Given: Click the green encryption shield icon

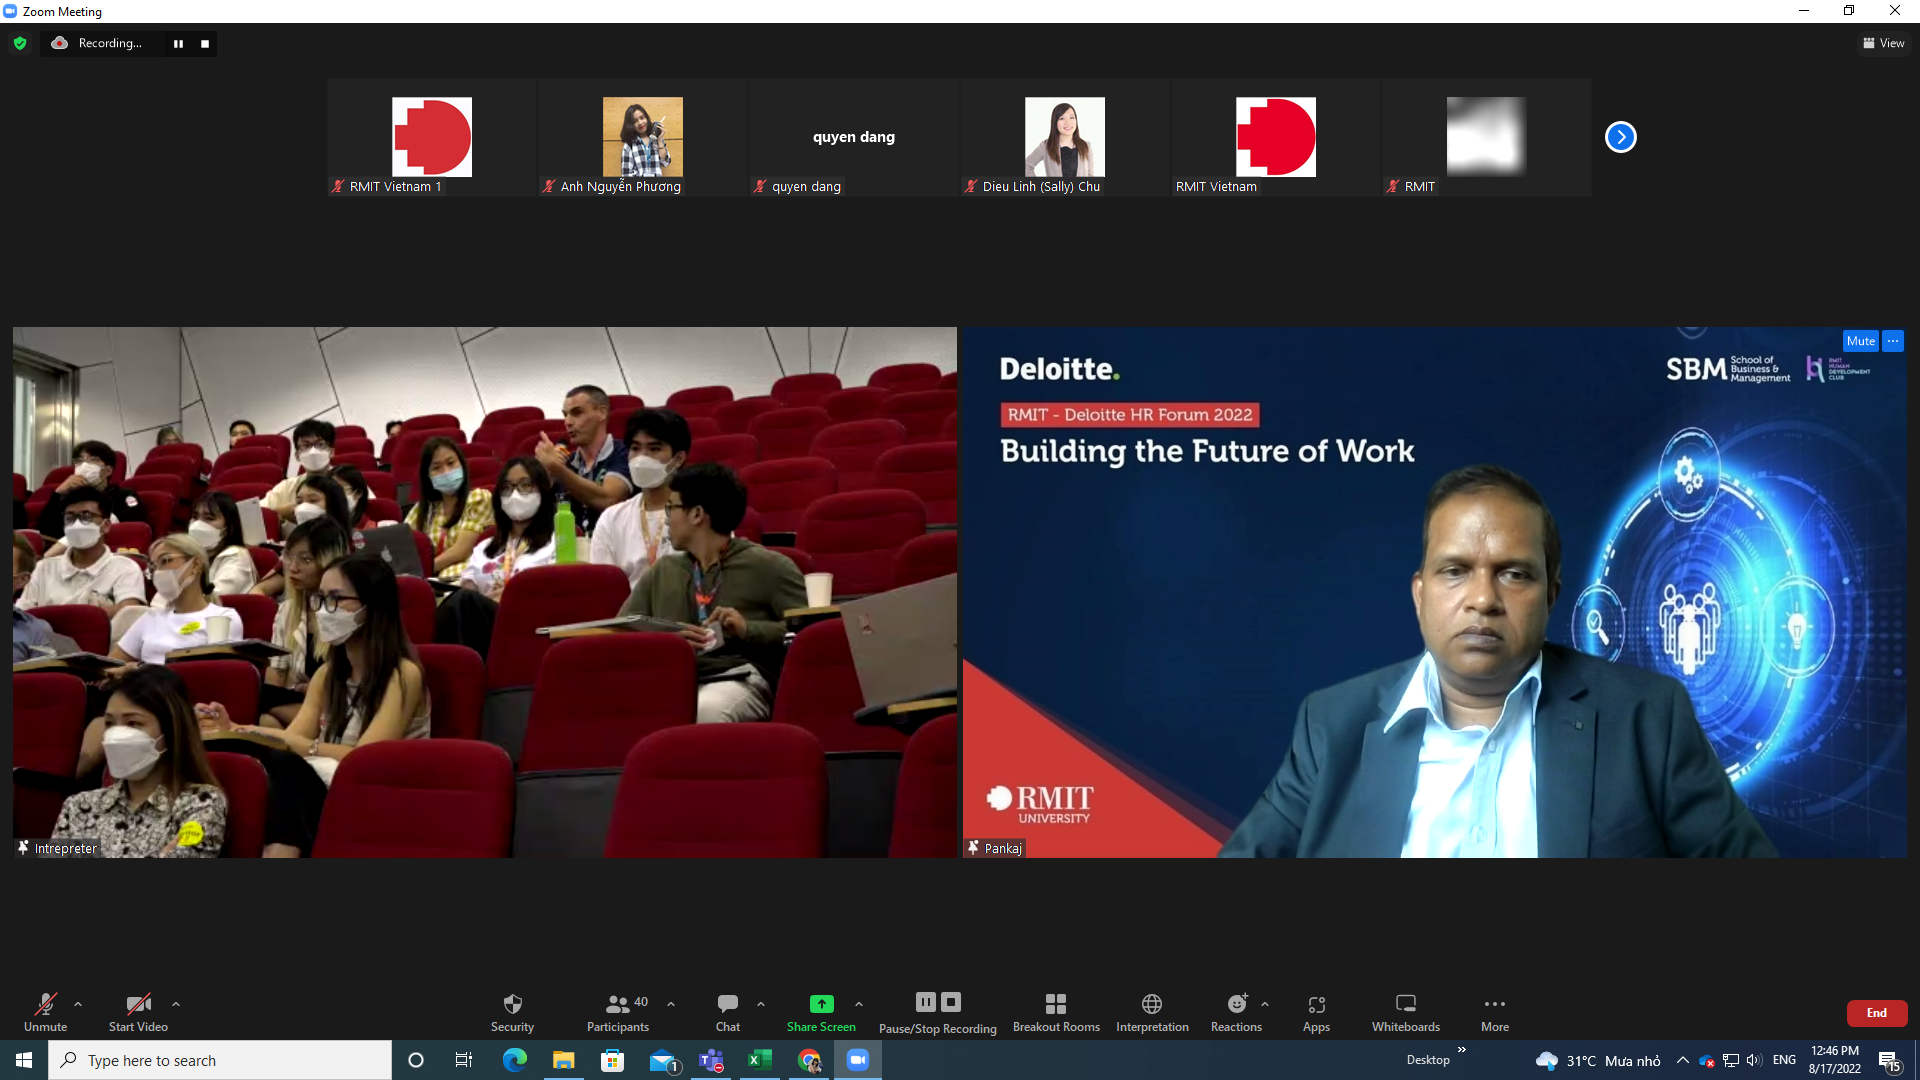Looking at the screenshot, I should click(x=20, y=44).
